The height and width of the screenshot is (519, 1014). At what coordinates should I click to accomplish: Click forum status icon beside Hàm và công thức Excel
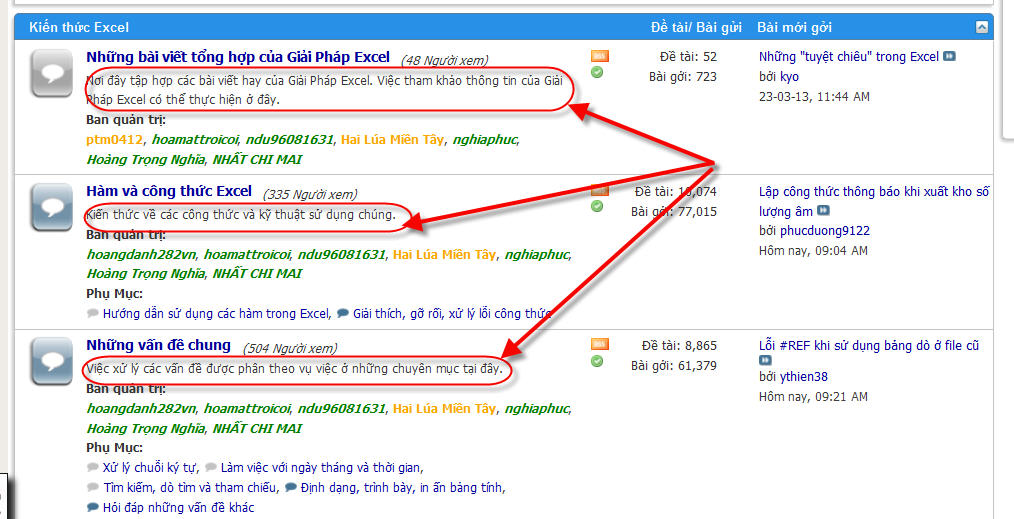coord(52,207)
